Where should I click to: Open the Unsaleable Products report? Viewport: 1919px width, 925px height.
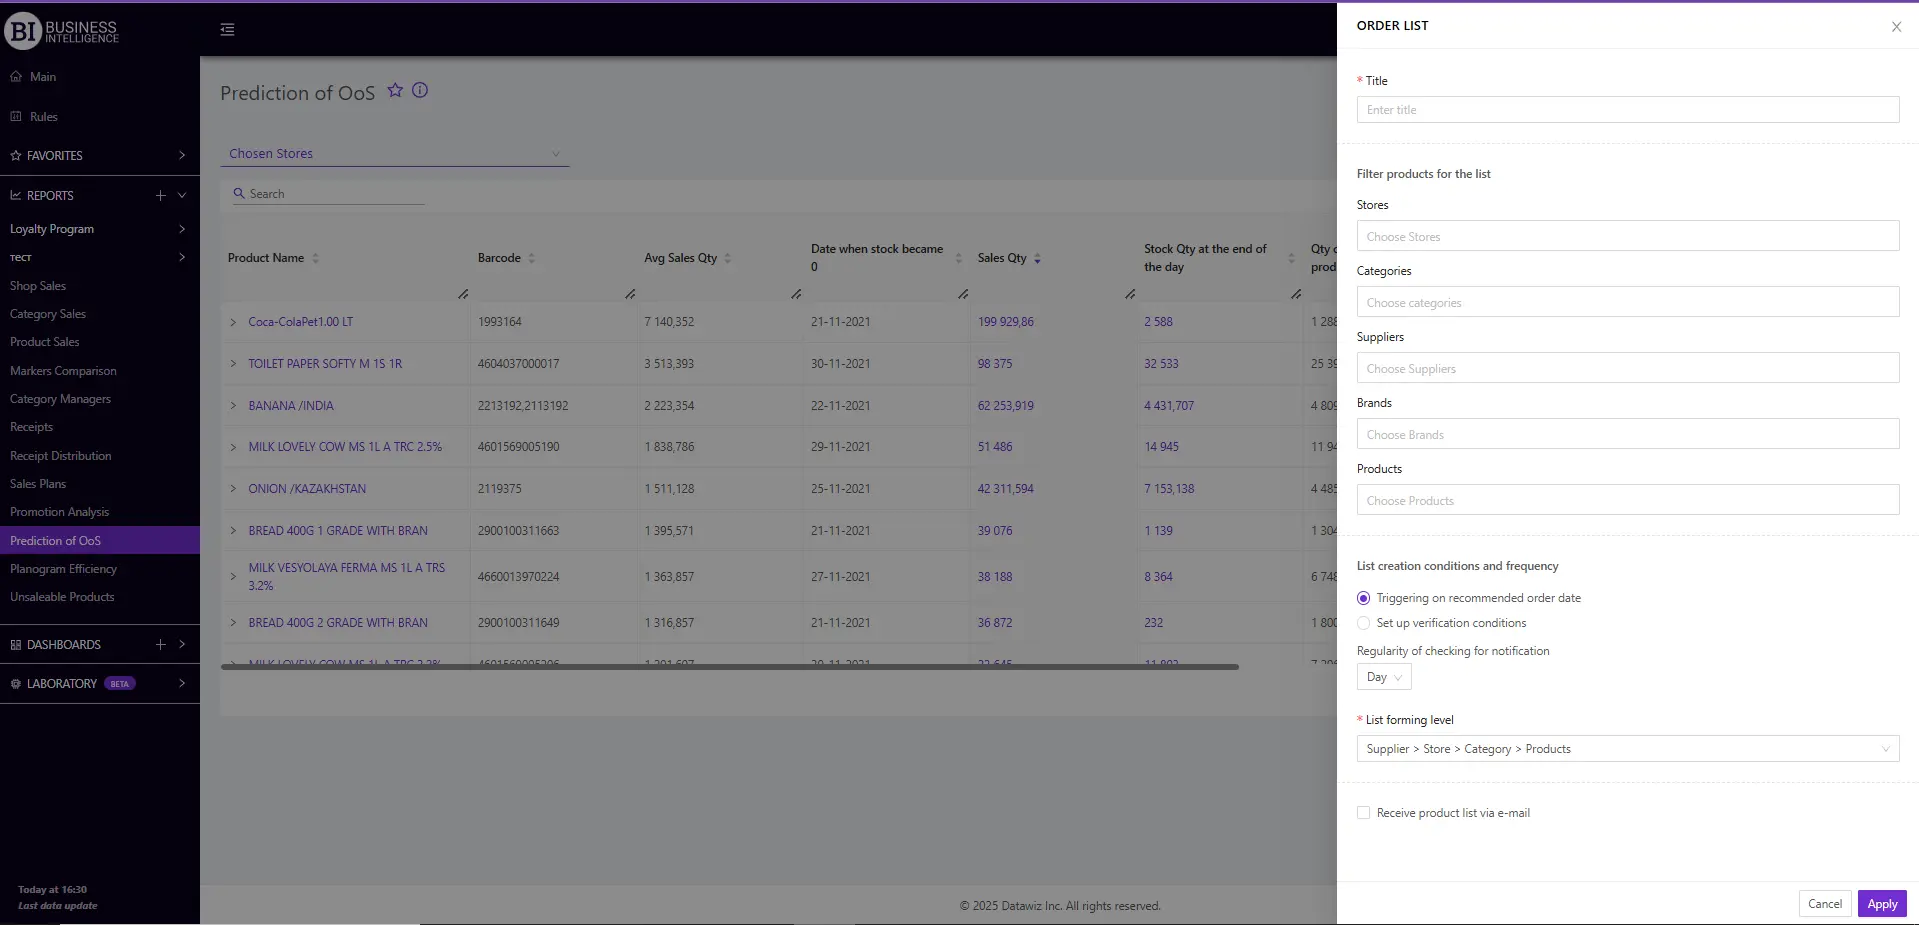pos(63,596)
